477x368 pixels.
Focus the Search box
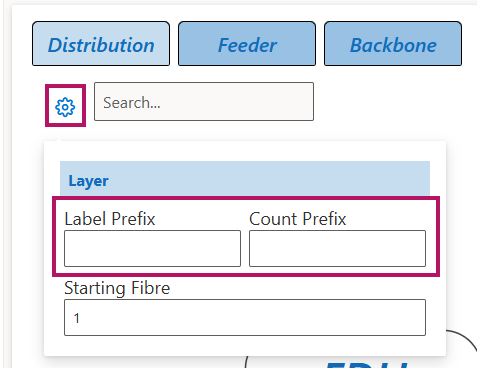[204, 102]
